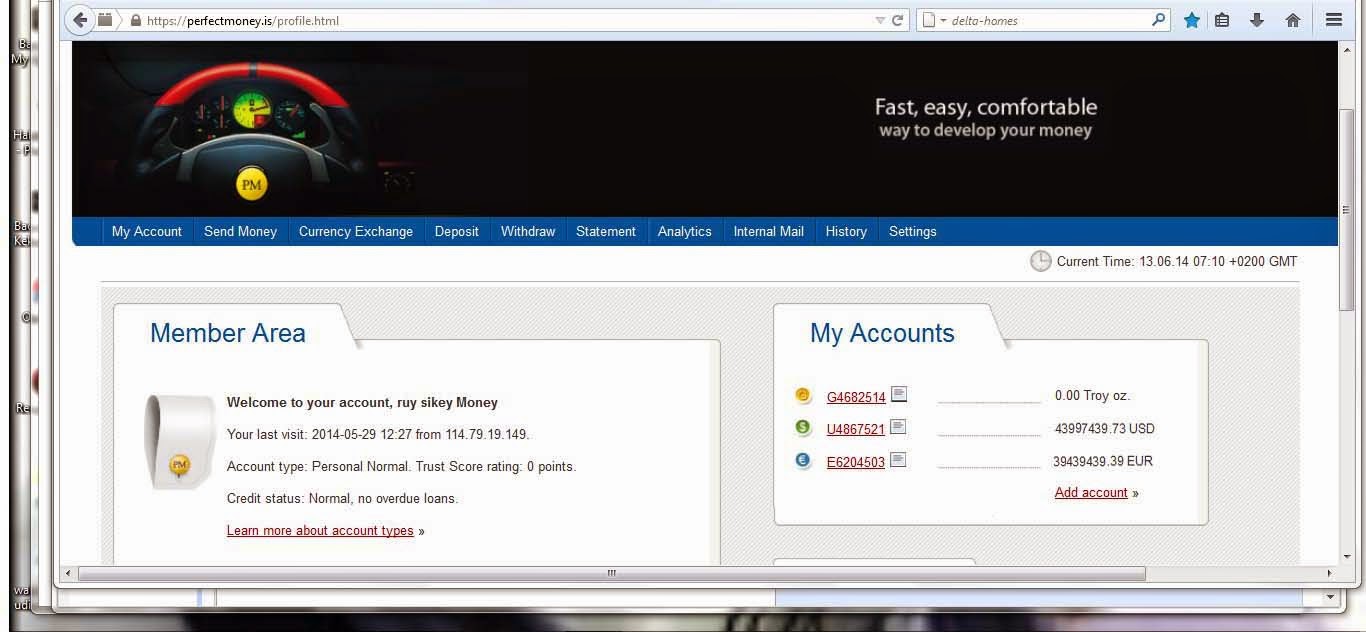Click the horizontal scrollbar thumb
The image size is (1366, 632).
coord(611,574)
